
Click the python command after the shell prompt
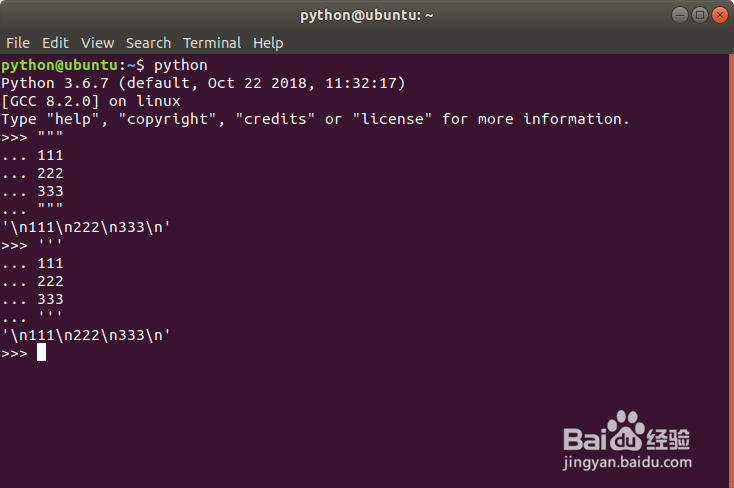click(x=180, y=65)
